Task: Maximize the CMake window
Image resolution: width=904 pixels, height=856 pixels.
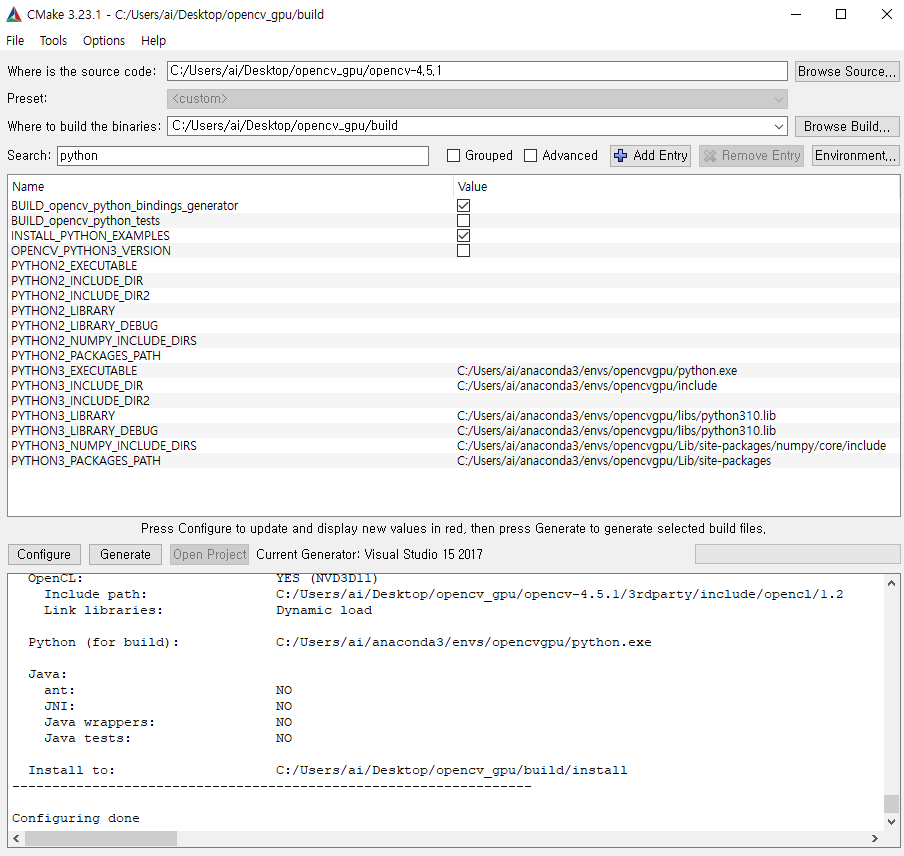Action: coord(841,14)
